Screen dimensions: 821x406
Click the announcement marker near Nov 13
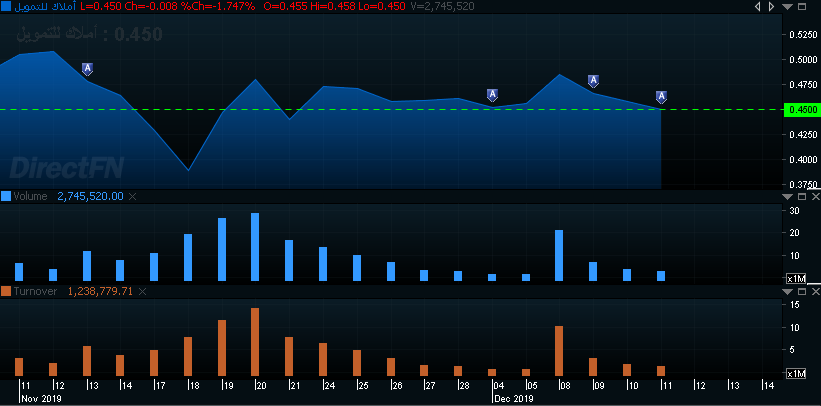click(88, 69)
